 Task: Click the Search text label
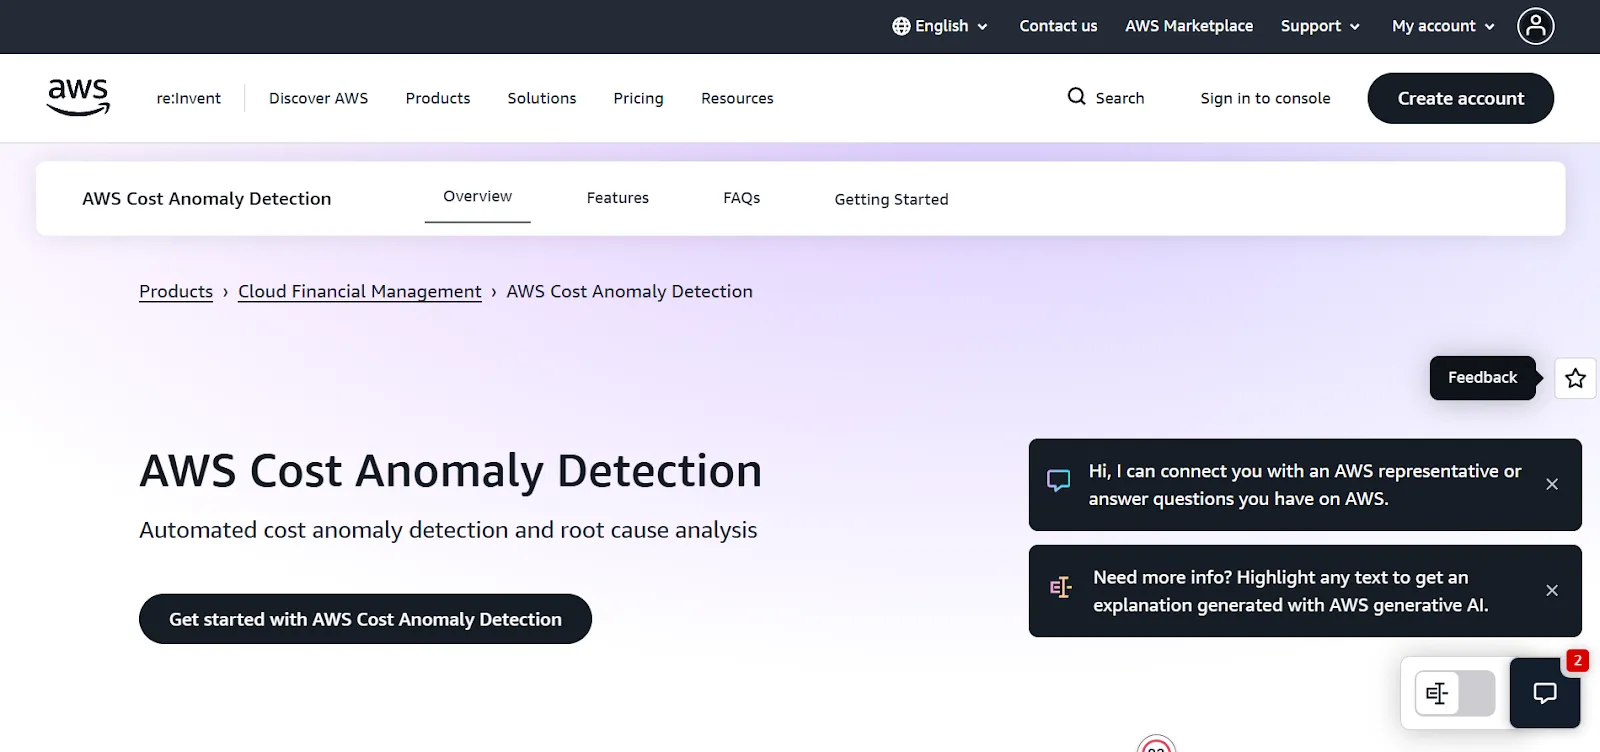coord(1120,98)
